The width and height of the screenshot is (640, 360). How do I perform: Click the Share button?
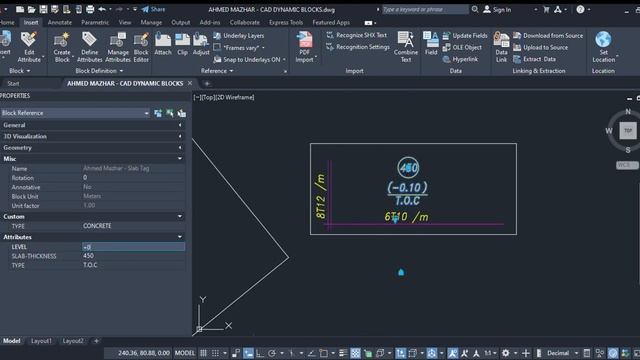click(x=153, y=9)
